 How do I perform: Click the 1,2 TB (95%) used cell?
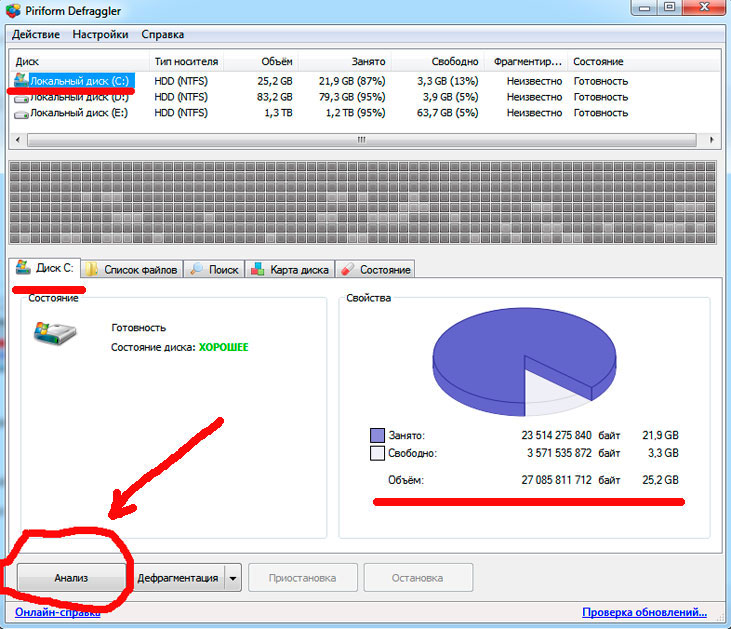pyautogui.click(x=355, y=113)
